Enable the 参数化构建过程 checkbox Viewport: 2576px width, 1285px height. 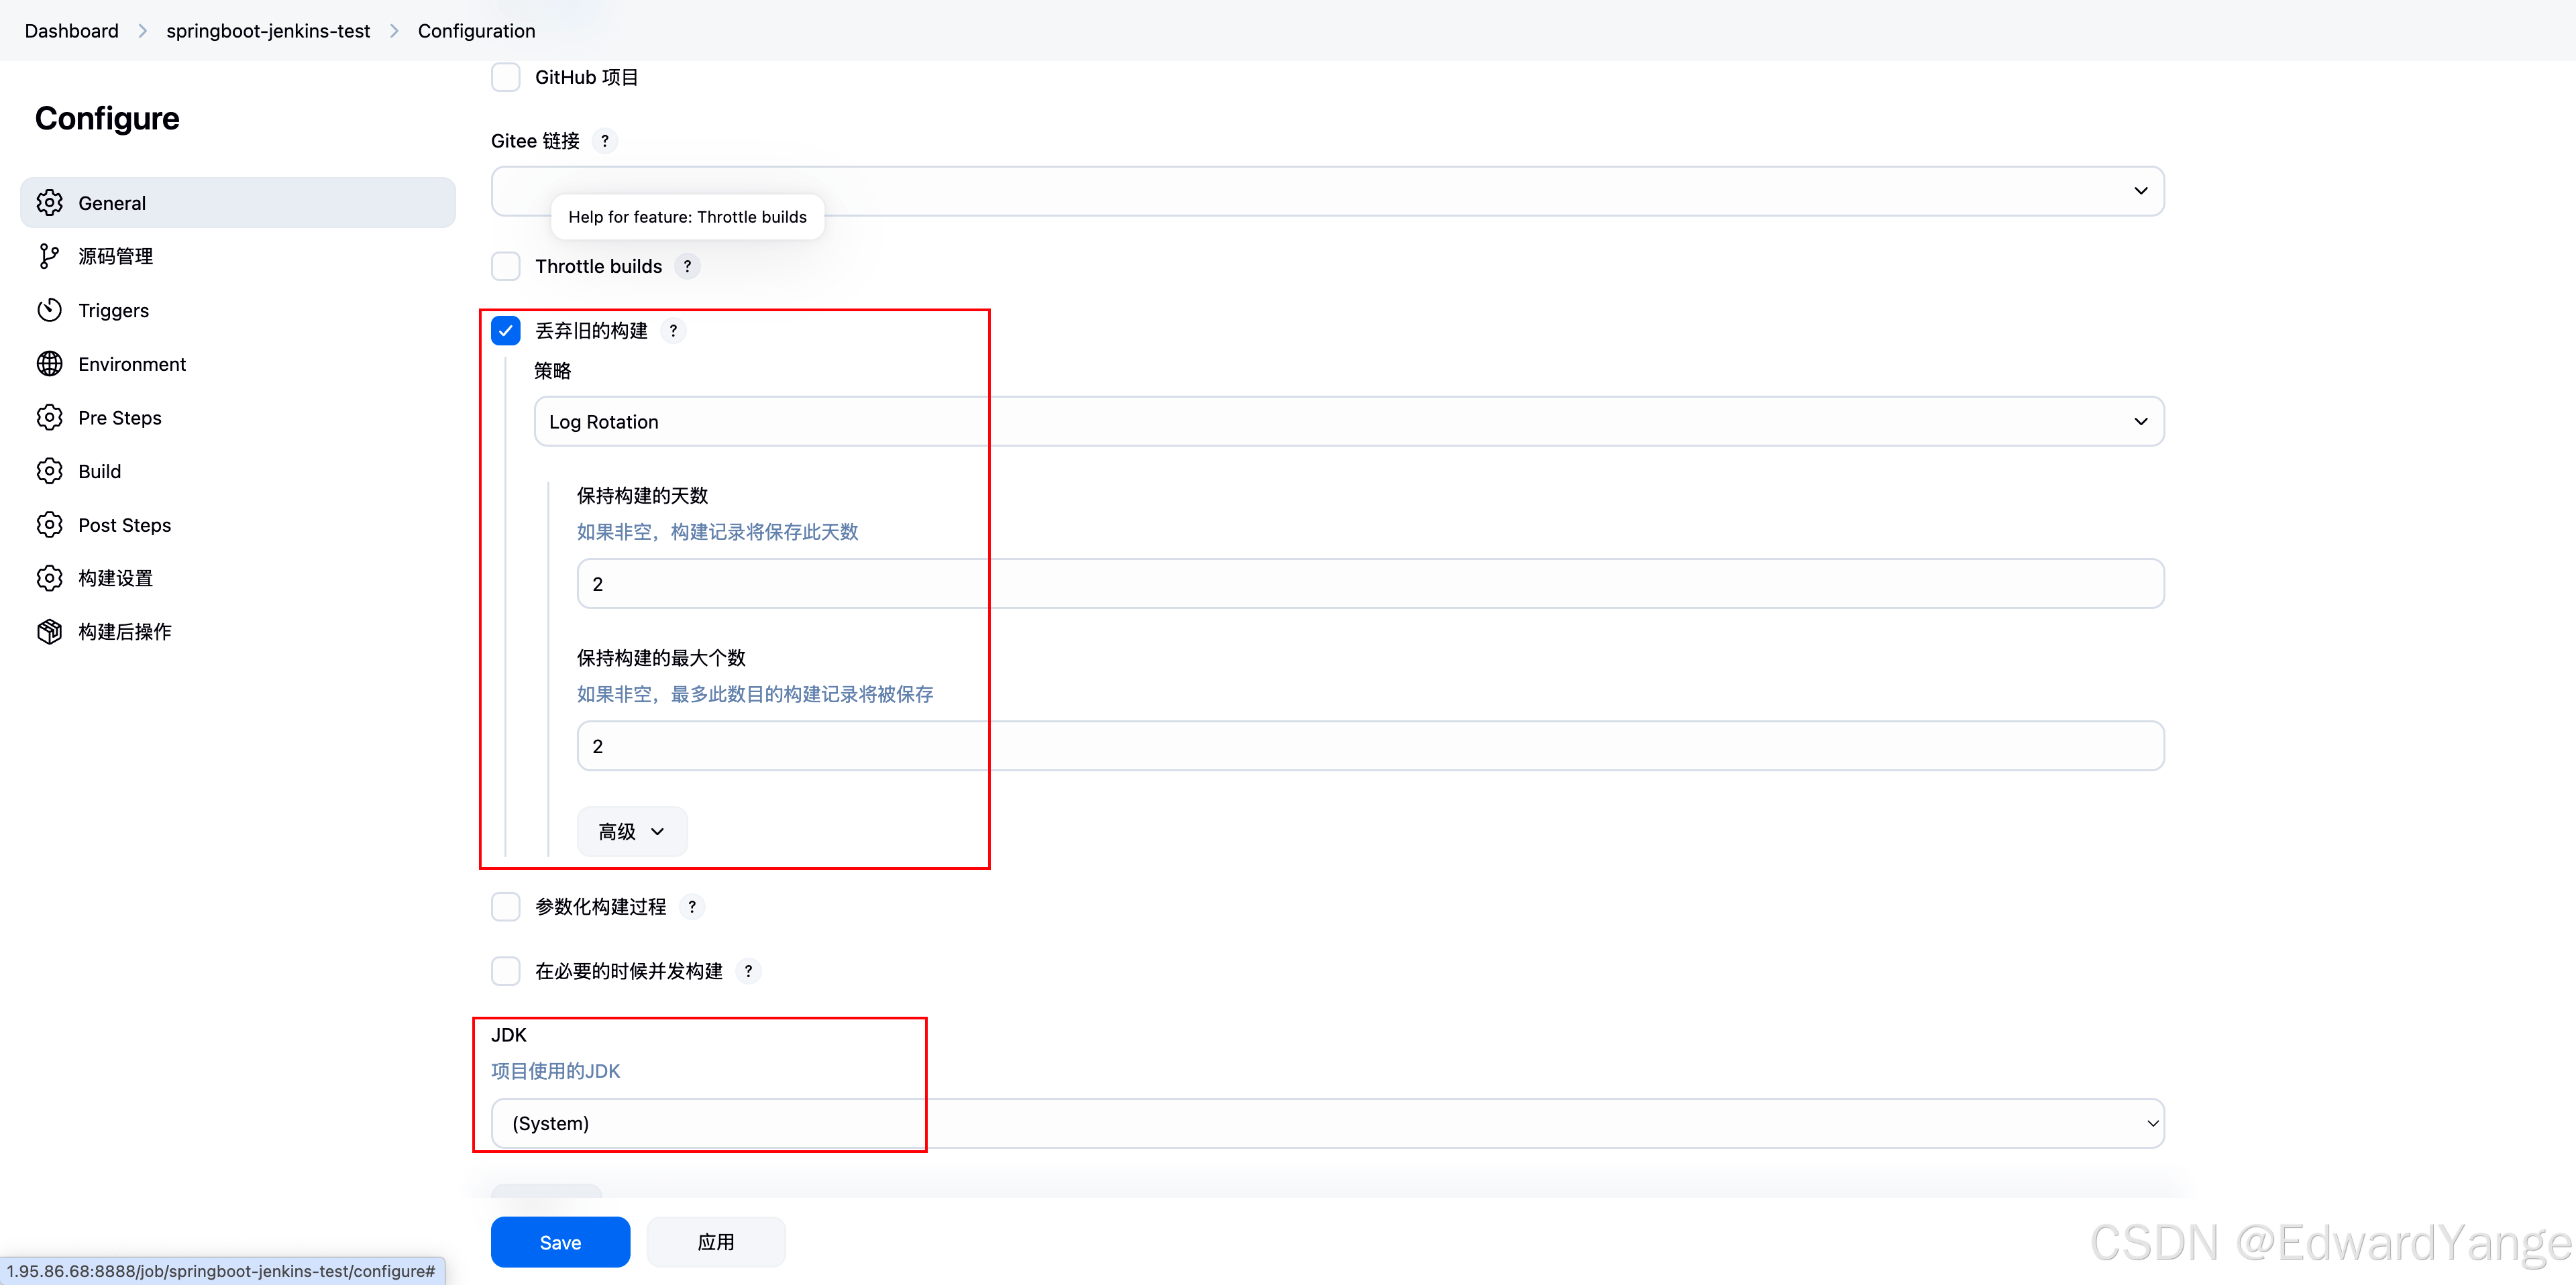click(x=506, y=906)
